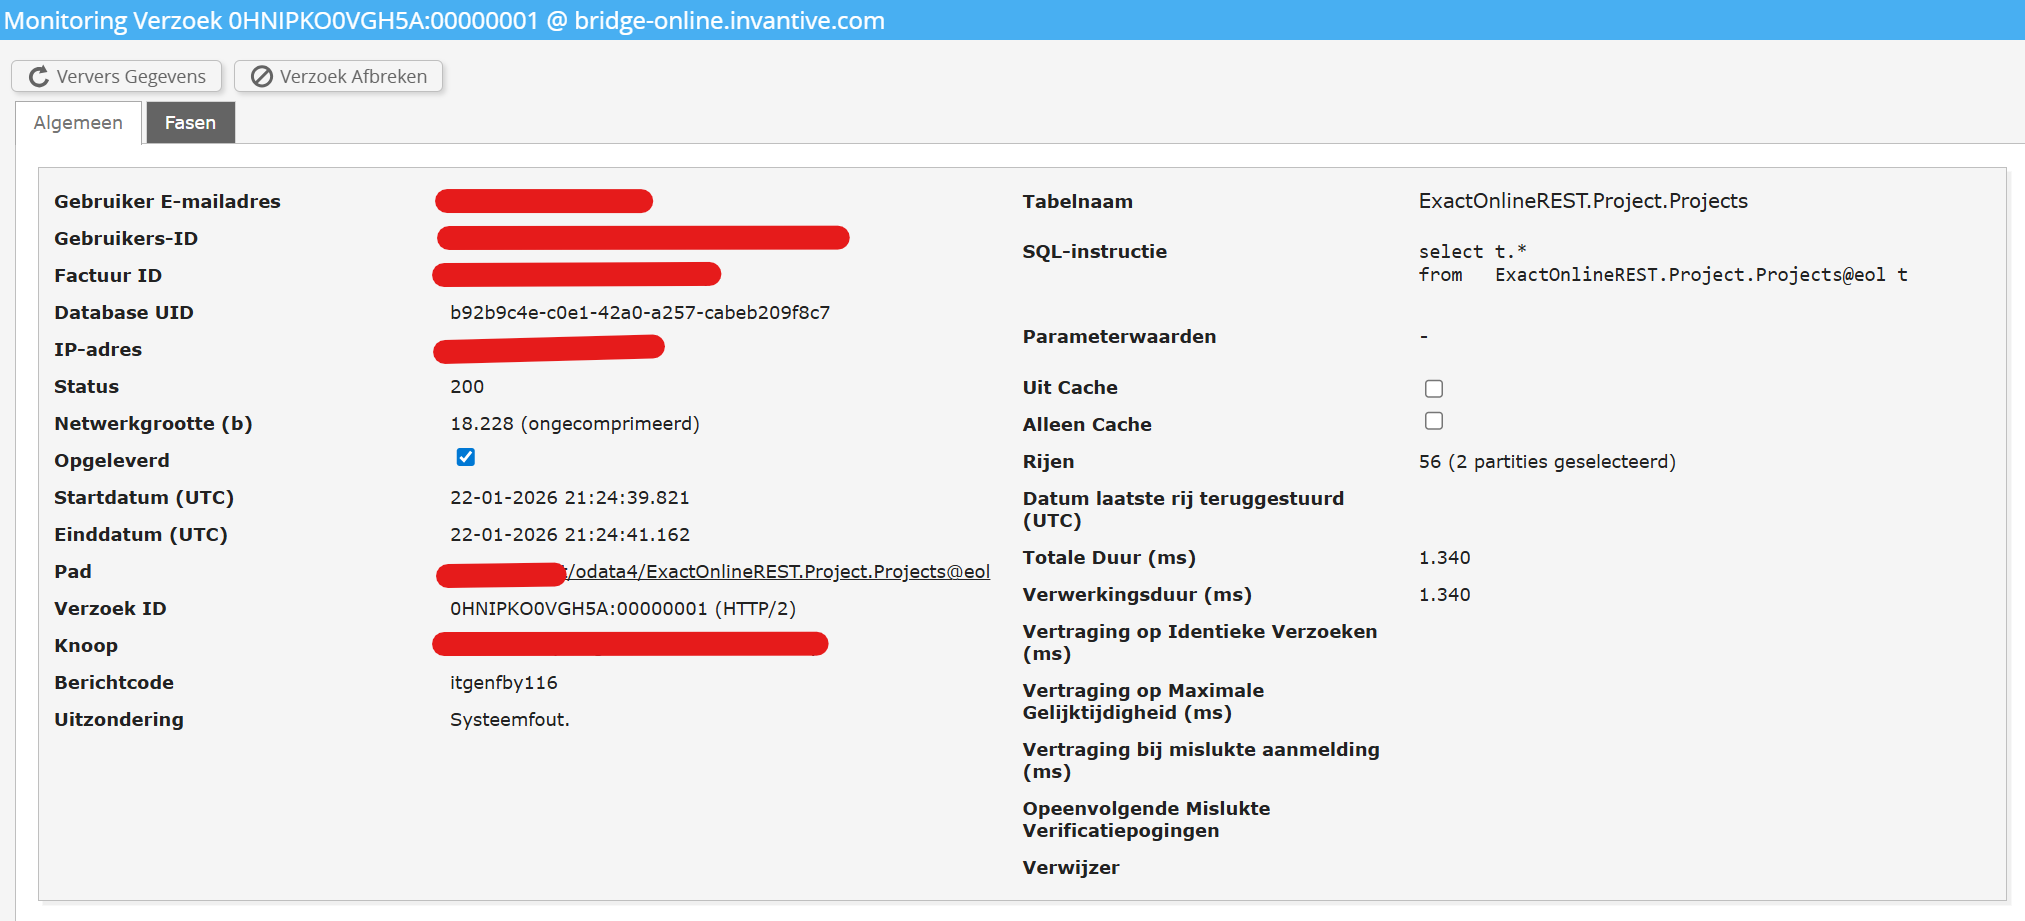Switch to the Fasen tab
The width and height of the screenshot is (2025, 921).
pos(190,123)
